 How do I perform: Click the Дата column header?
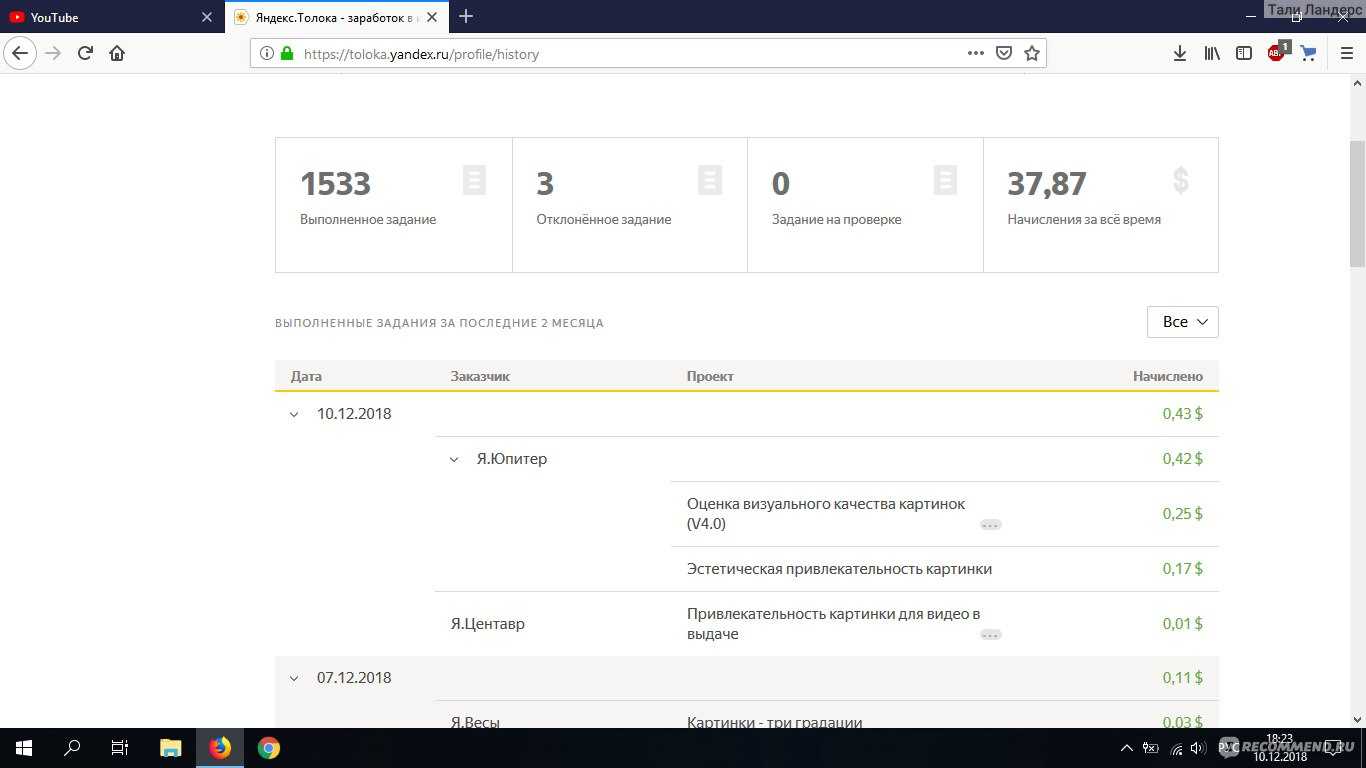pyautogui.click(x=306, y=376)
